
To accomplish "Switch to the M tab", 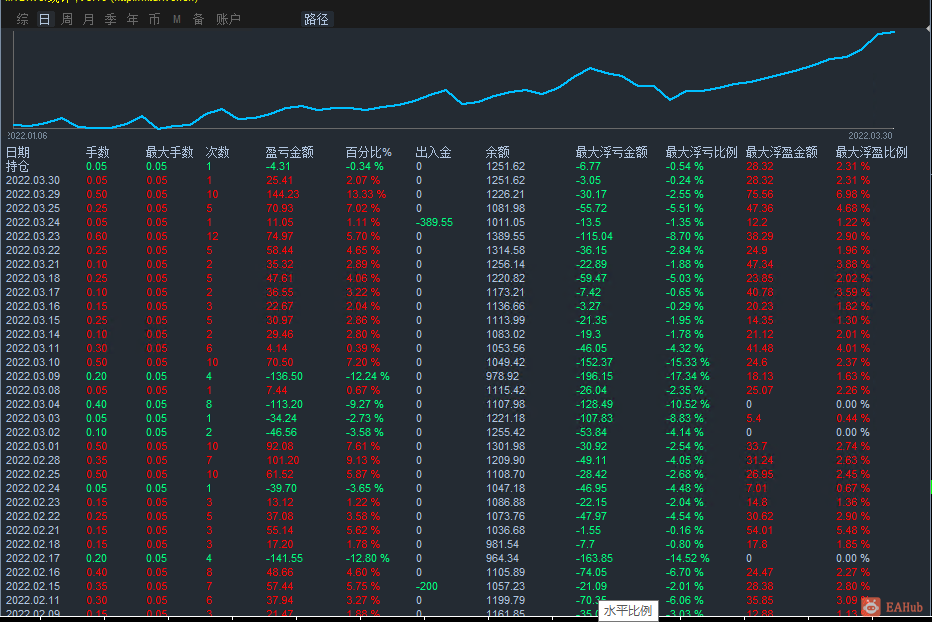I will tap(177, 19).
